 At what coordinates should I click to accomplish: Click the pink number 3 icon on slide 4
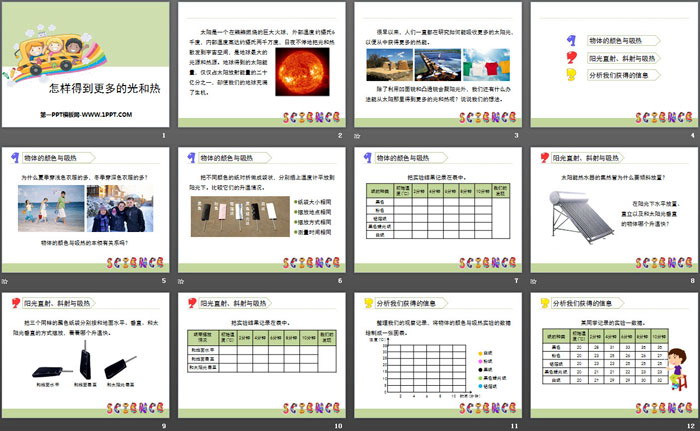coord(571,76)
